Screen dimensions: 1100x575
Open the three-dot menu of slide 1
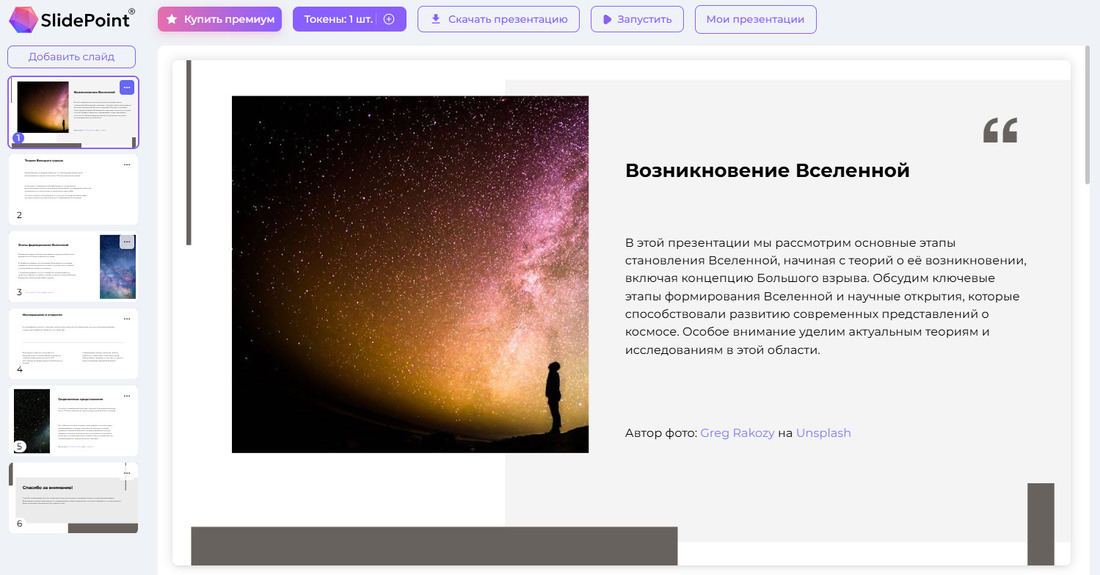[x=126, y=87]
